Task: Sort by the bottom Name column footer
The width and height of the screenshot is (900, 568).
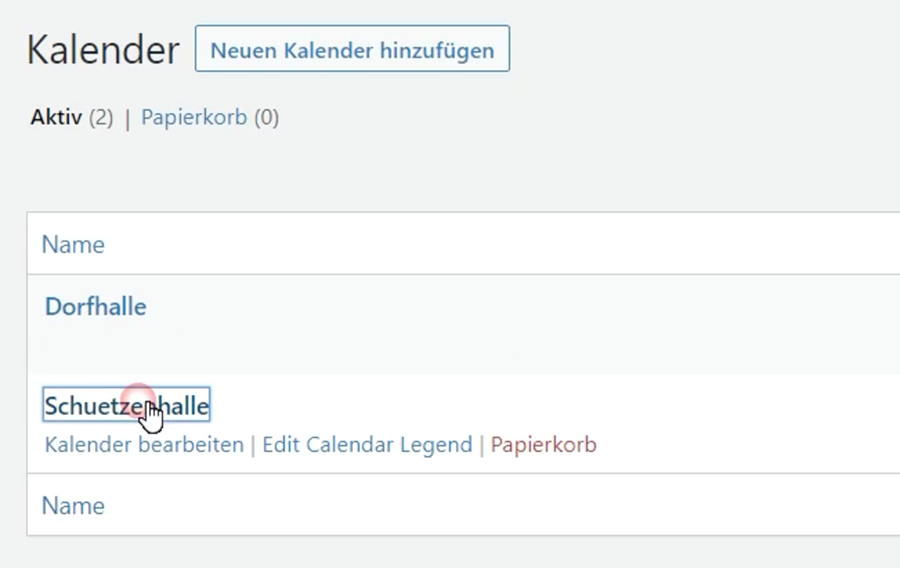Action: 73,506
